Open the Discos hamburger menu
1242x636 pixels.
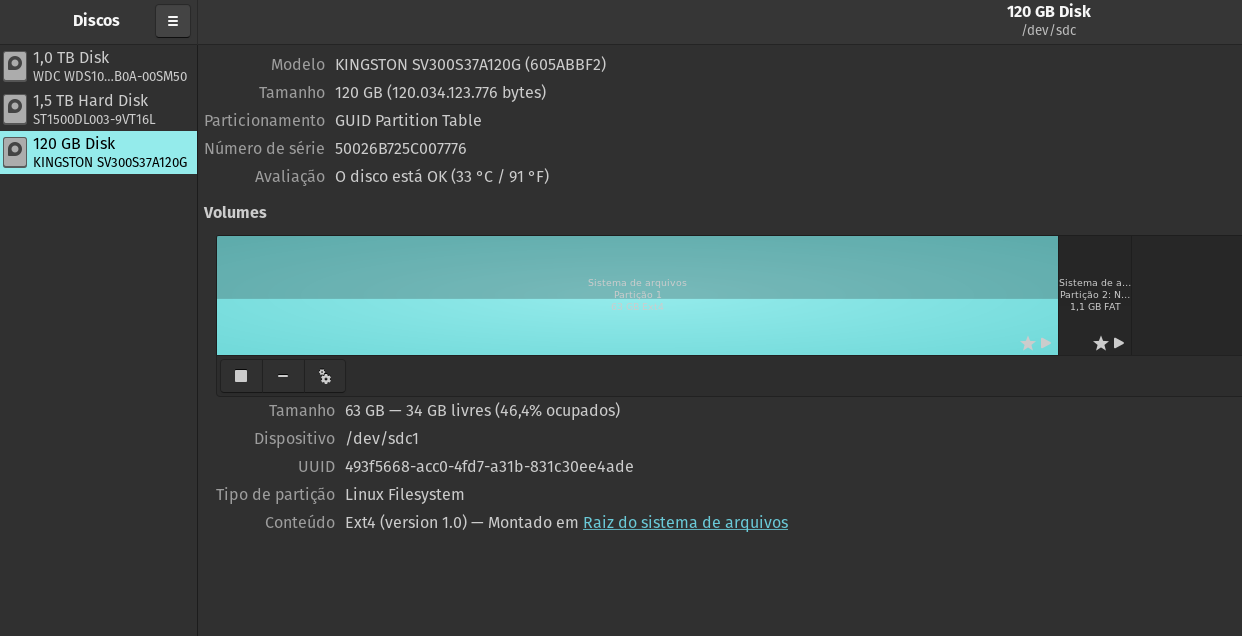click(173, 21)
